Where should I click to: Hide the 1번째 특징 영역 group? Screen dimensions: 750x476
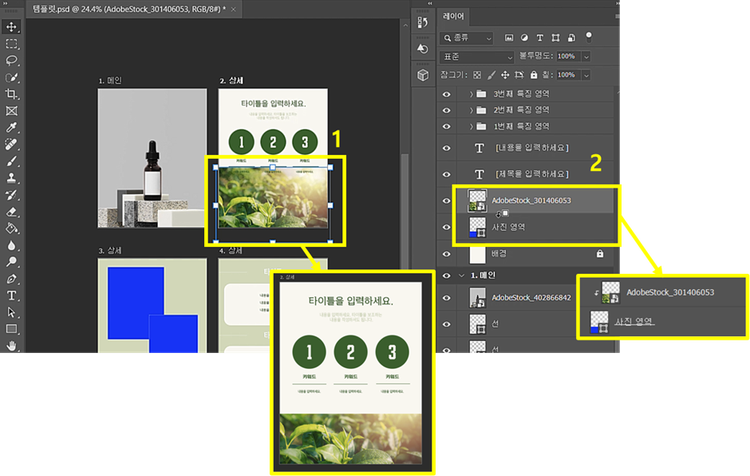pos(446,127)
